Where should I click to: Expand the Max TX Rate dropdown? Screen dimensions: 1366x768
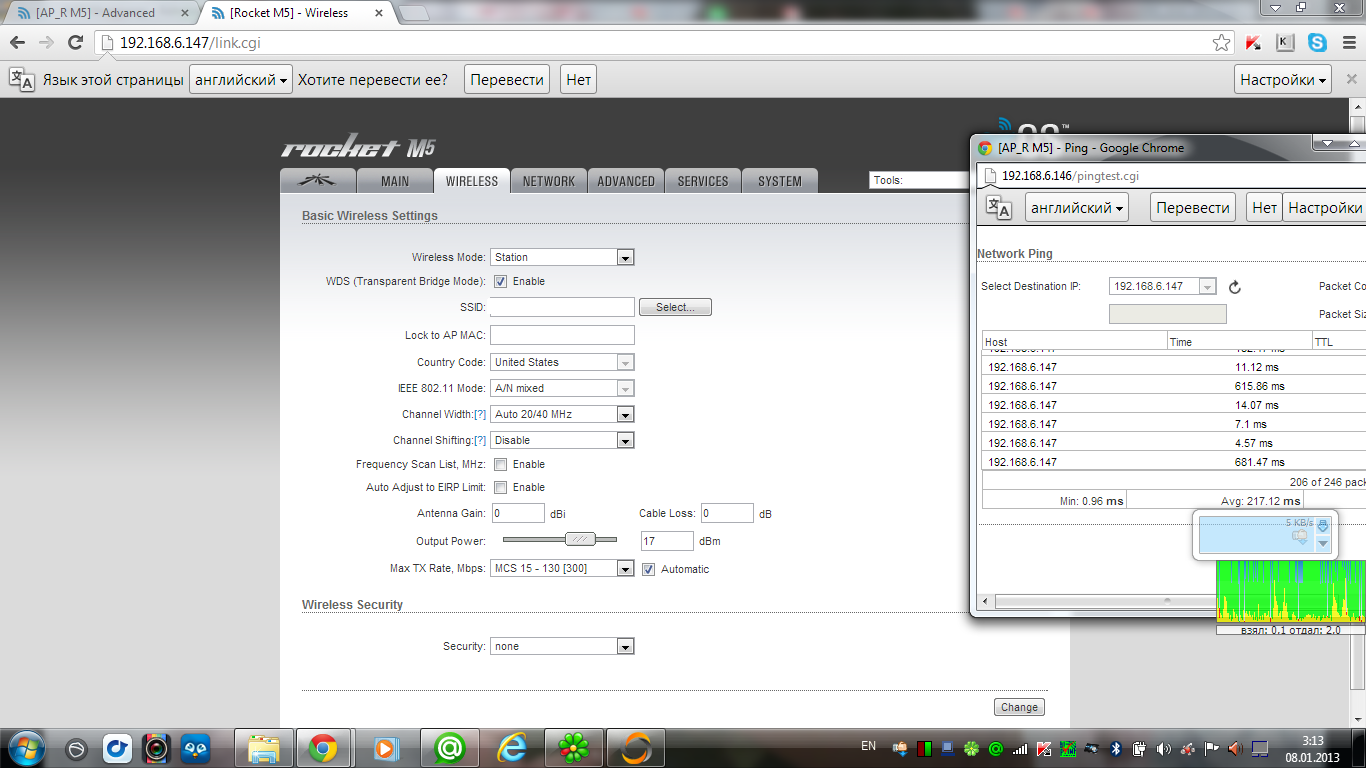pos(562,569)
